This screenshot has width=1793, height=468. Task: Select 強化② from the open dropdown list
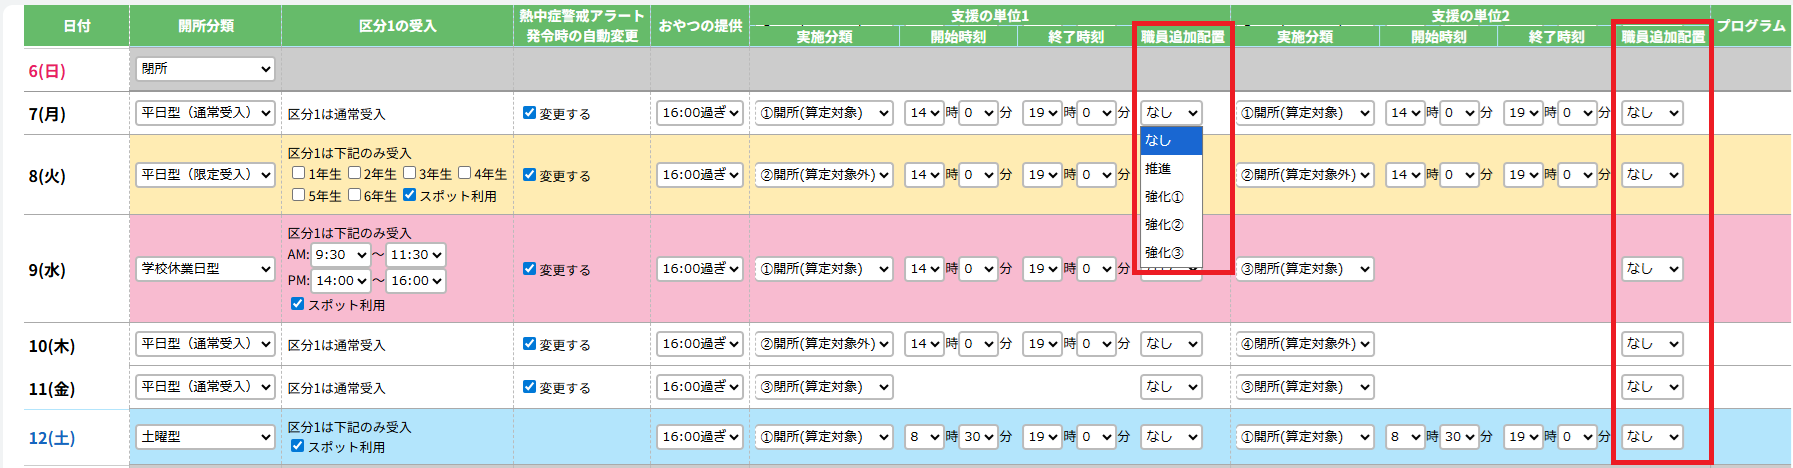(x=1163, y=225)
